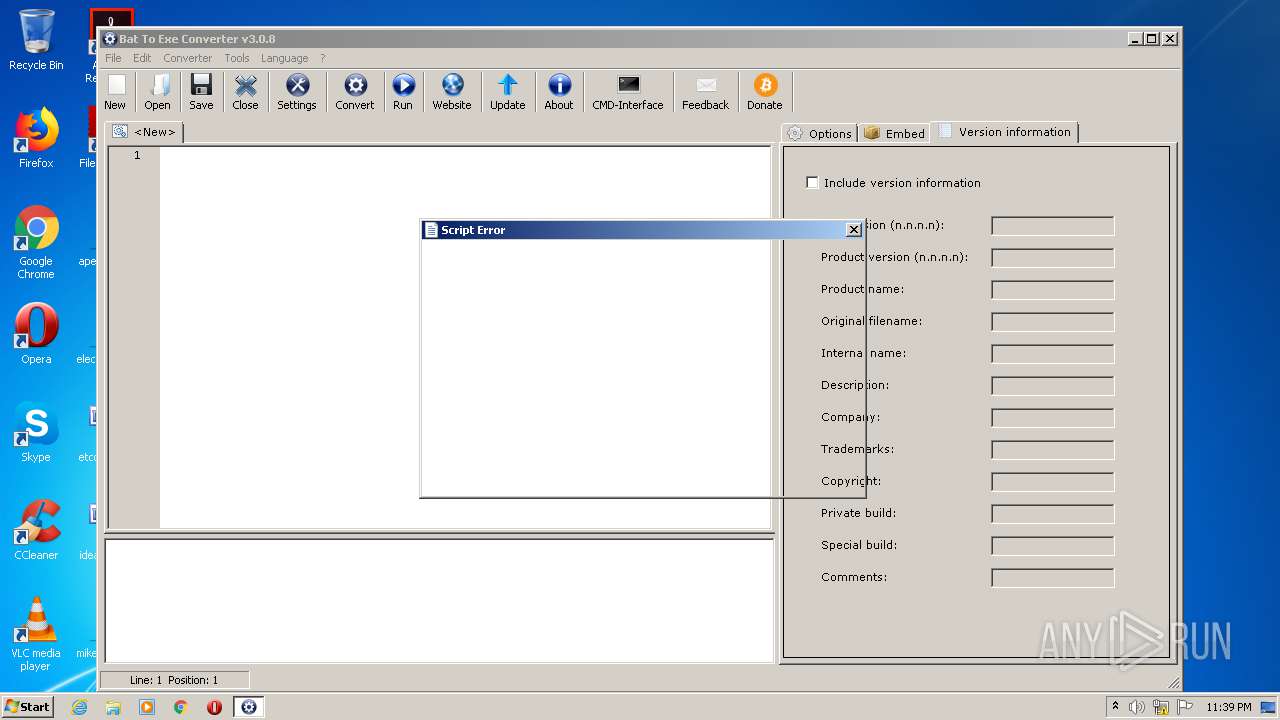Open a batch file via Open icon
This screenshot has height=720, width=1280.
pos(157,92)
